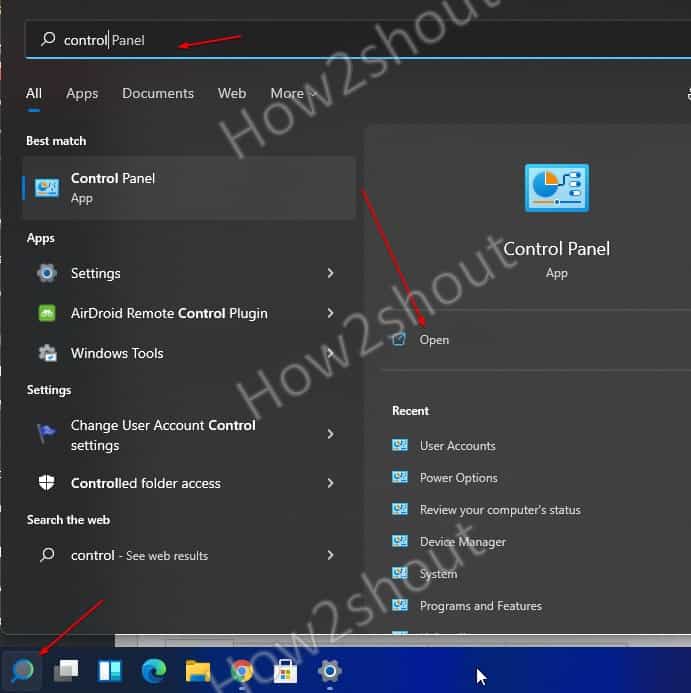Image resolution: width=691 pixels, height=693 pixels.
Task: Click the Controlled folder access shield icon
Action: coord(46,483)
